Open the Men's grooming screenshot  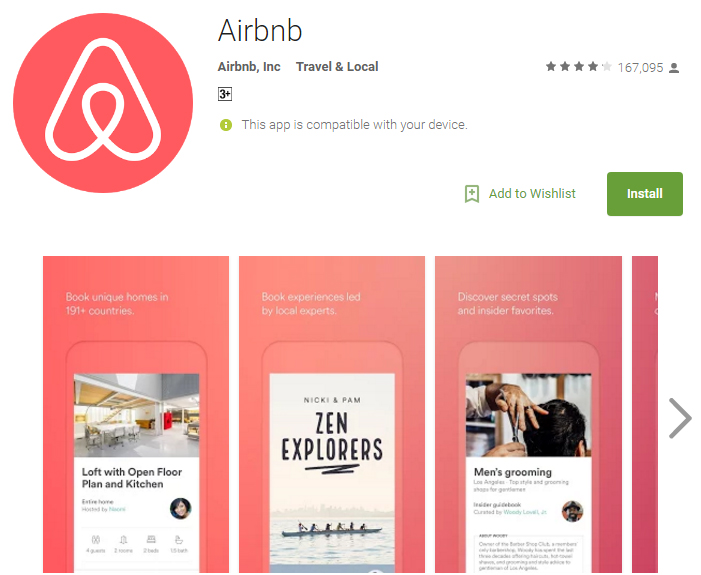click(528, 414)
